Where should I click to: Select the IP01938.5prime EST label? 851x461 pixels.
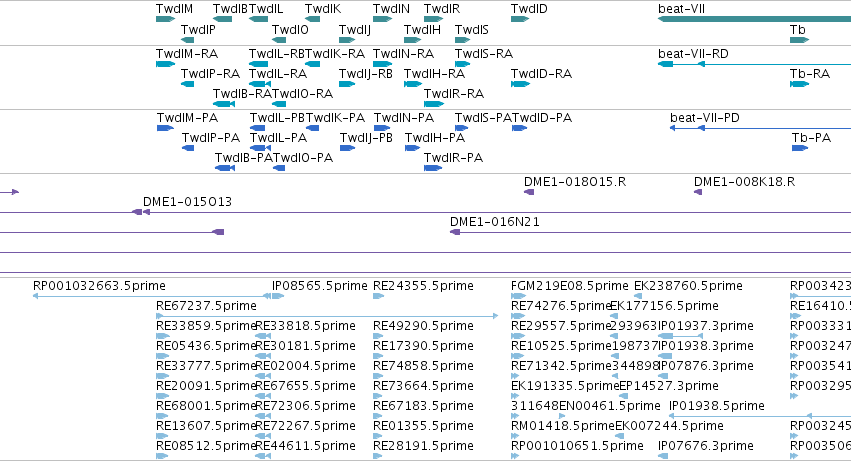click(716, 406)
